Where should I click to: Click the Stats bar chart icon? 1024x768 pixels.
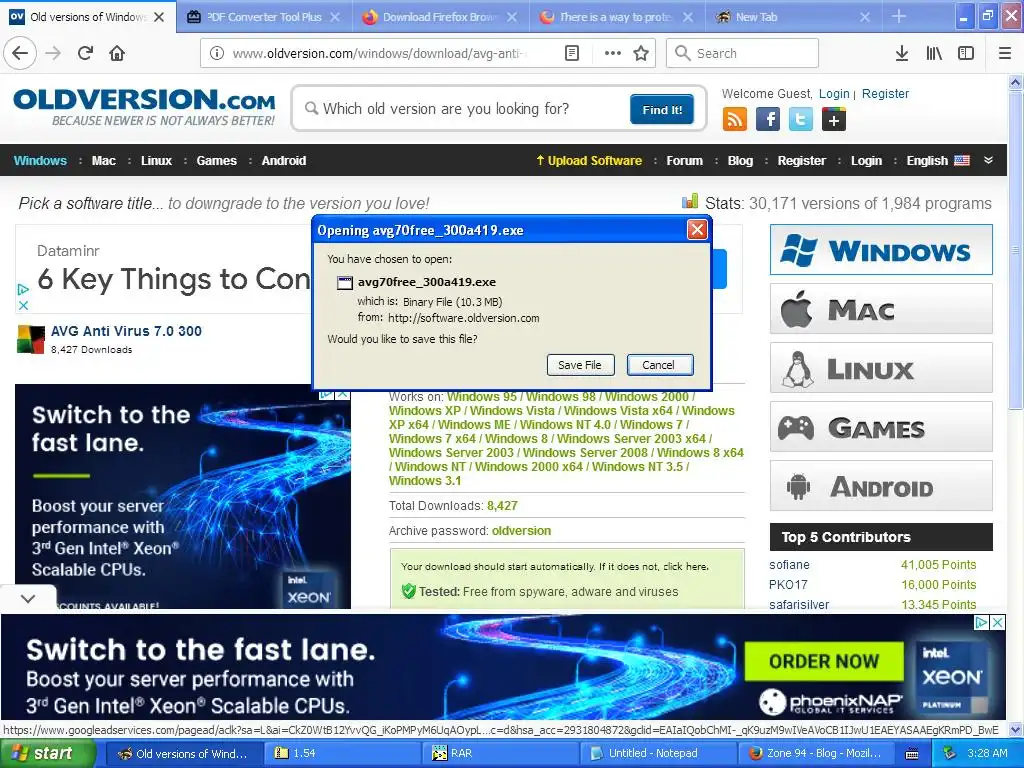click(690, 201)
